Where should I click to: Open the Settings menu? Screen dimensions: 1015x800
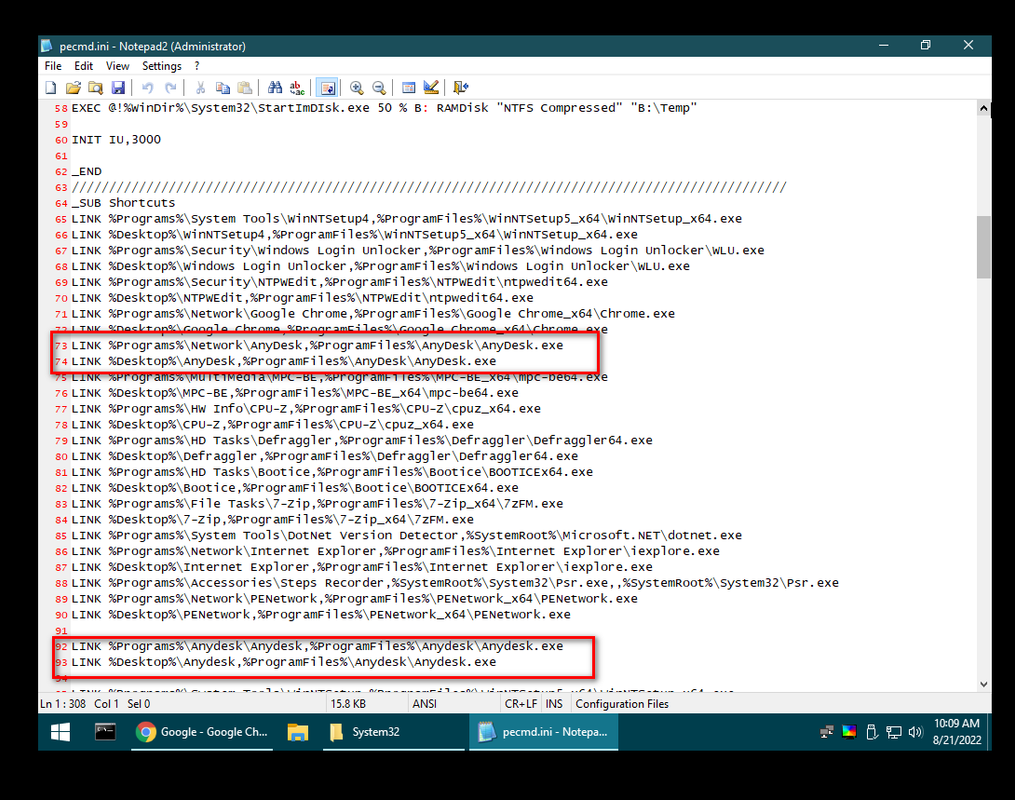(x=162, y=66)
